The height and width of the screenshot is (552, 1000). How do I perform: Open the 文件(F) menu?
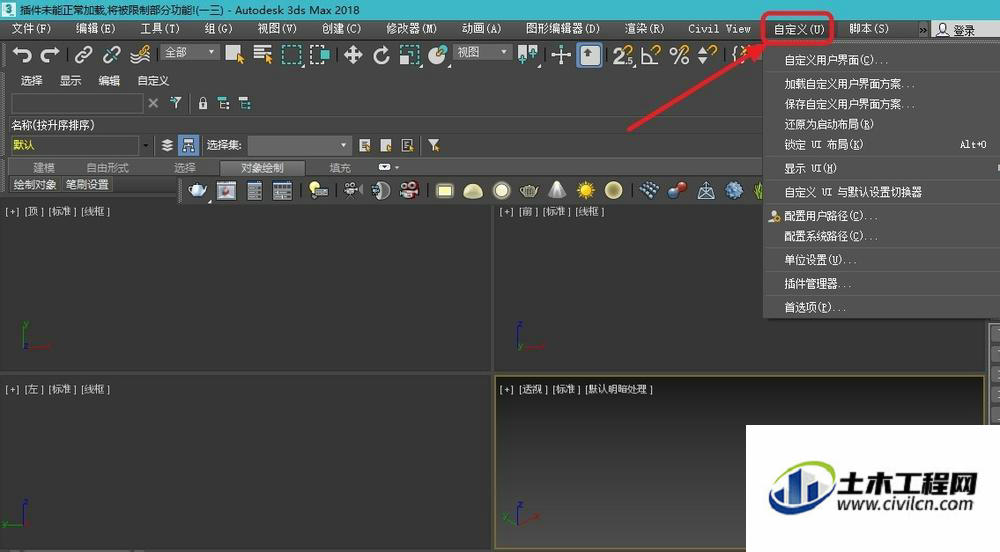click(x=31, y=29)
